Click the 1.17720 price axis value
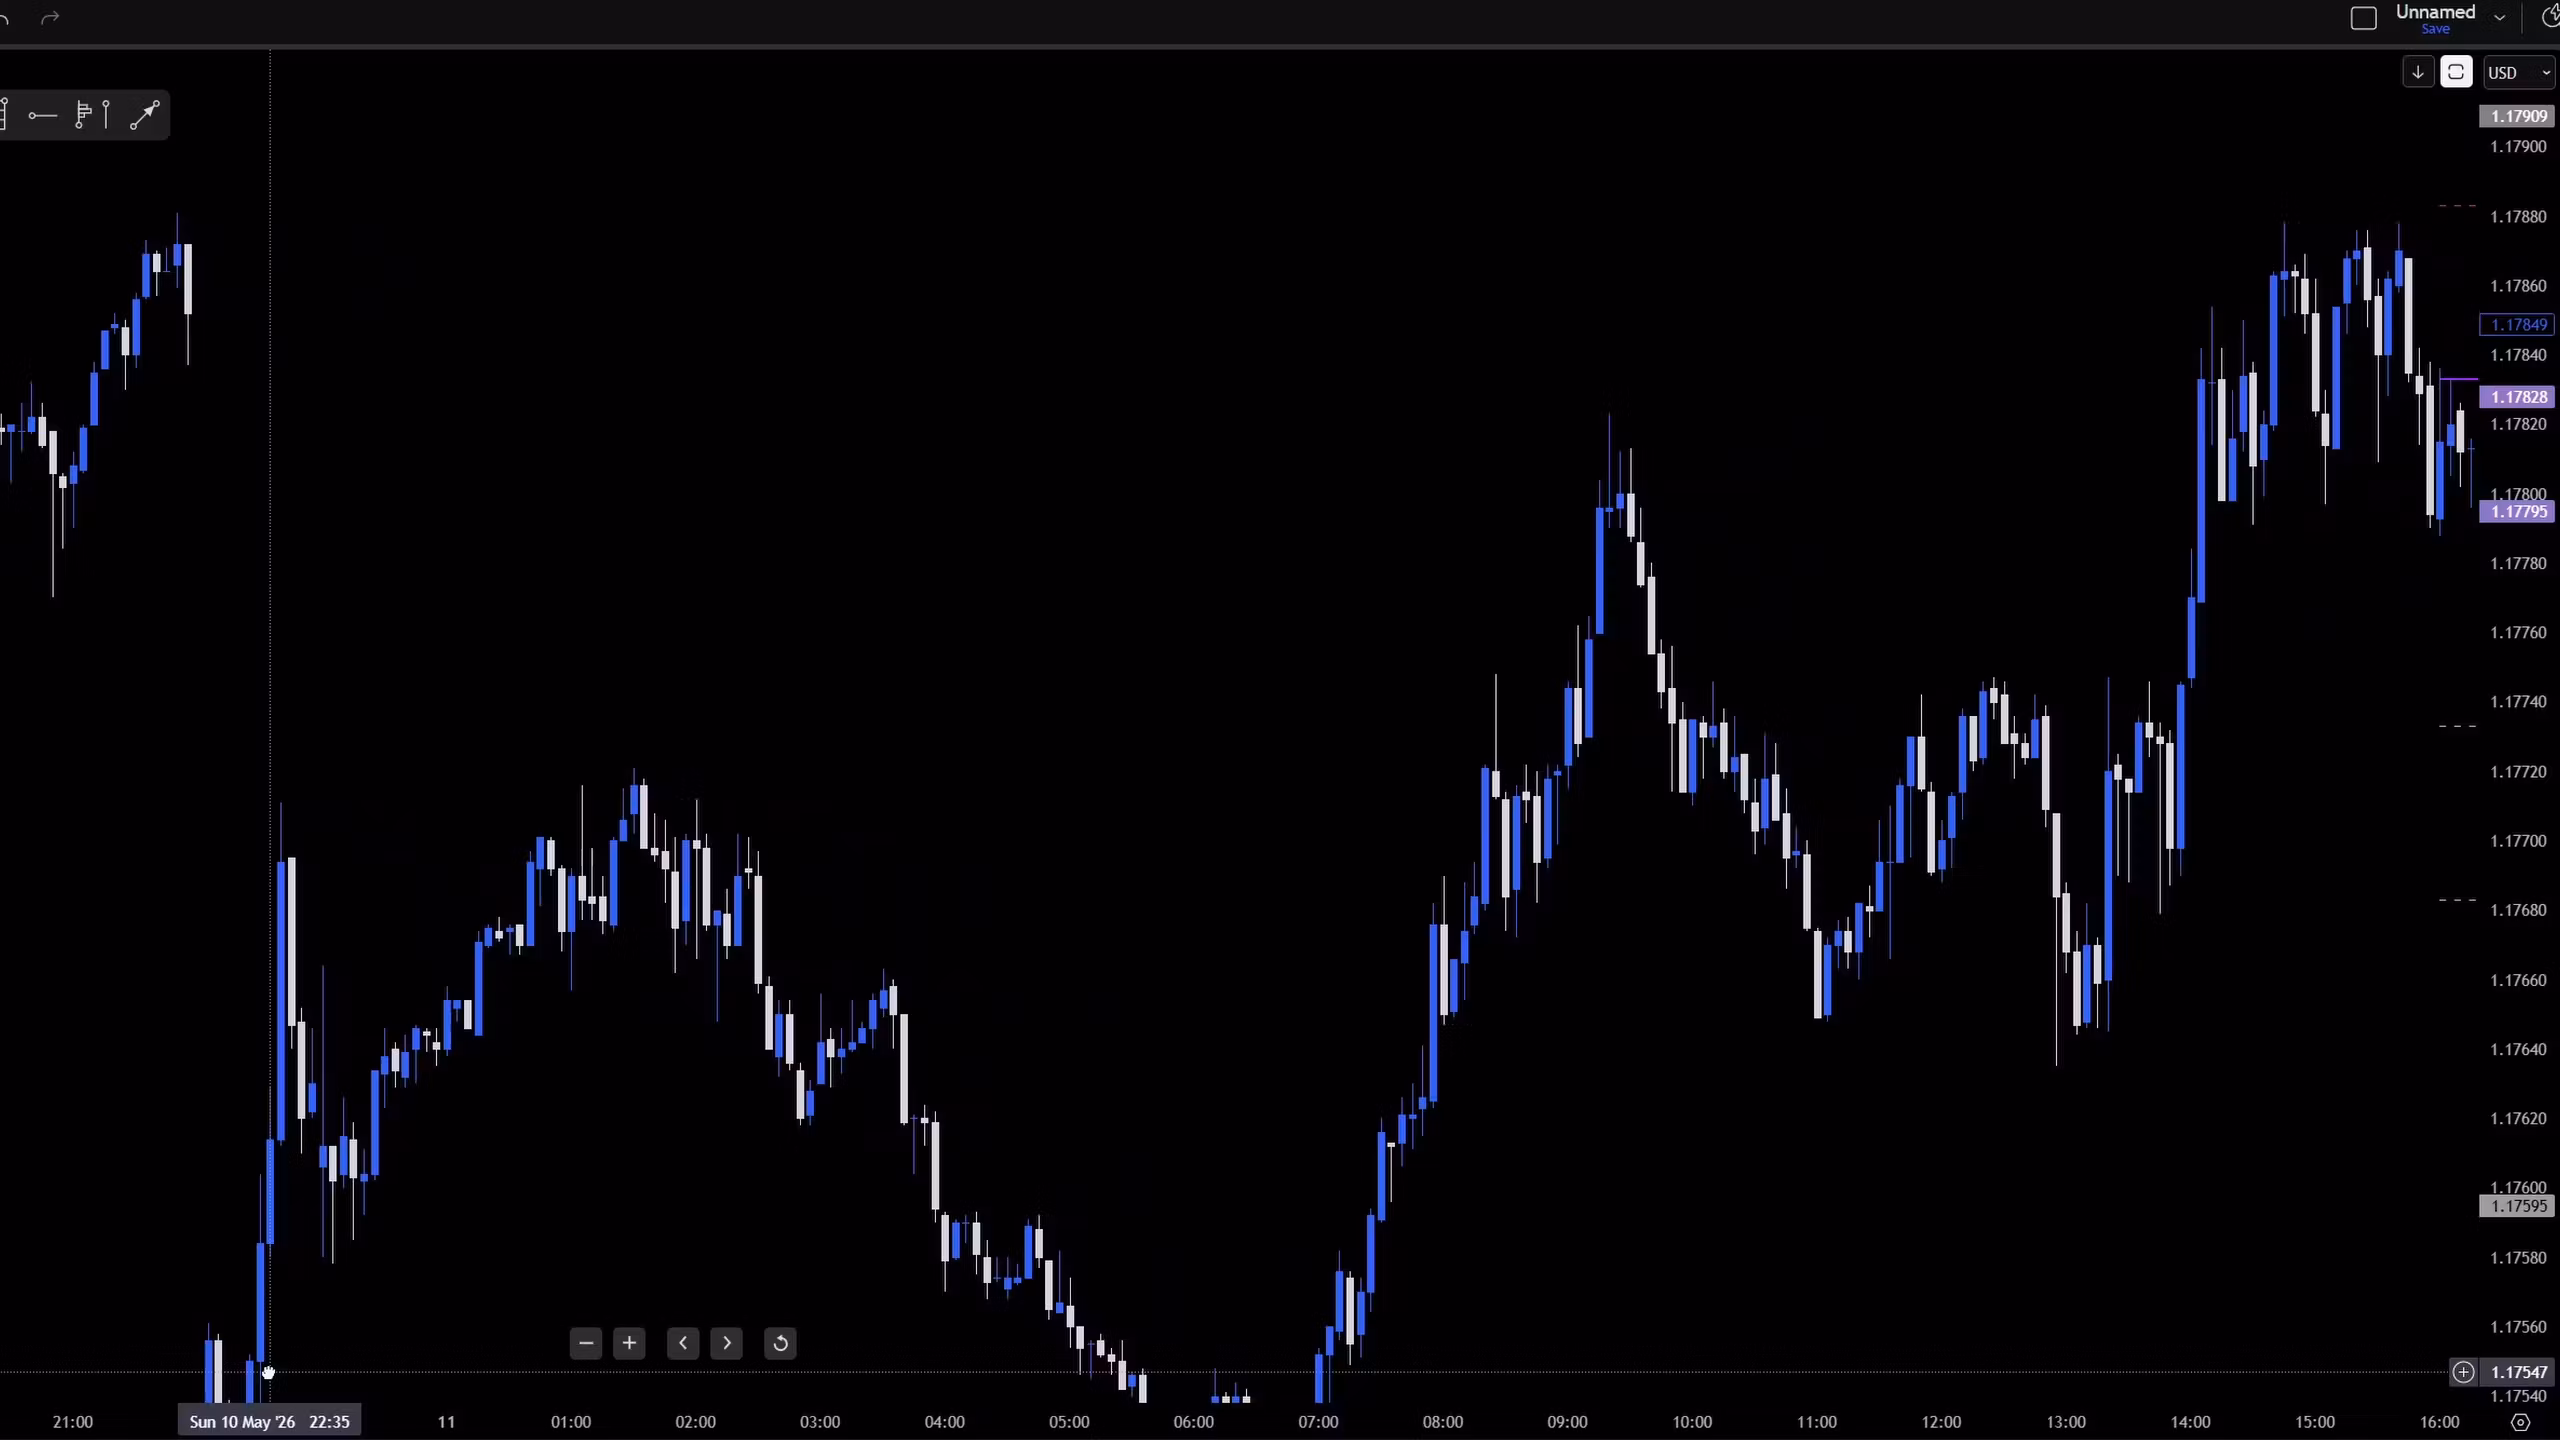2560x1440 pixels. [x=2518, y=772]
